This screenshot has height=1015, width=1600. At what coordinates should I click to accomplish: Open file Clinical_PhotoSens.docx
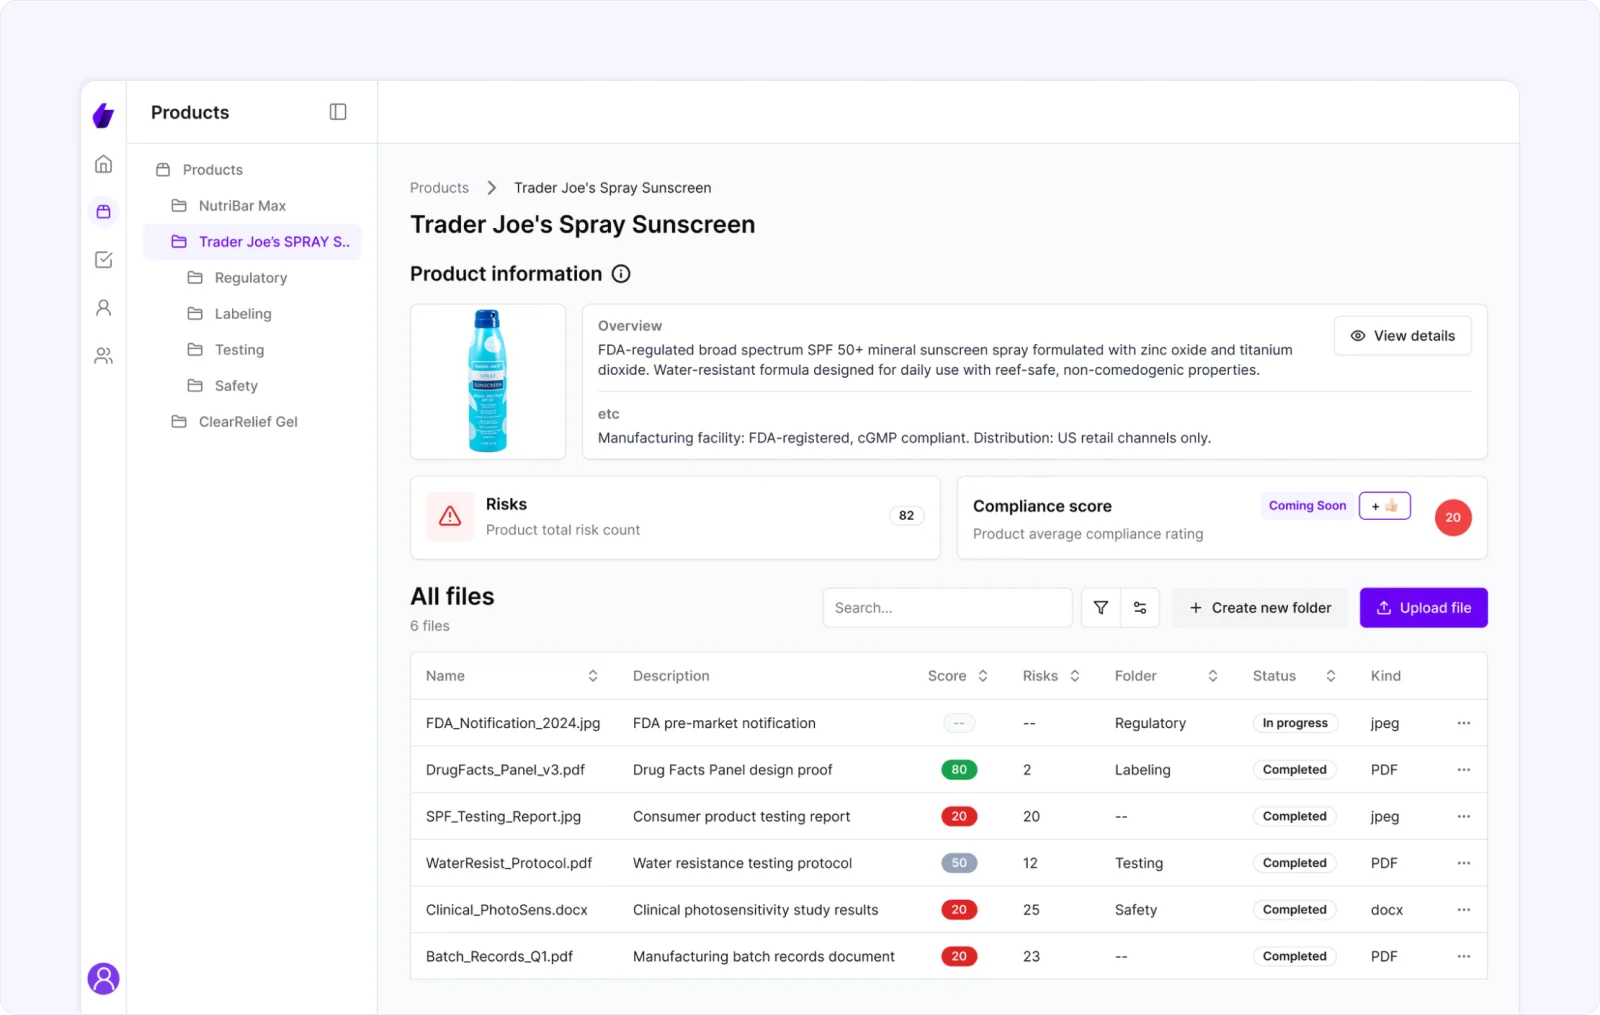point(507,910)
